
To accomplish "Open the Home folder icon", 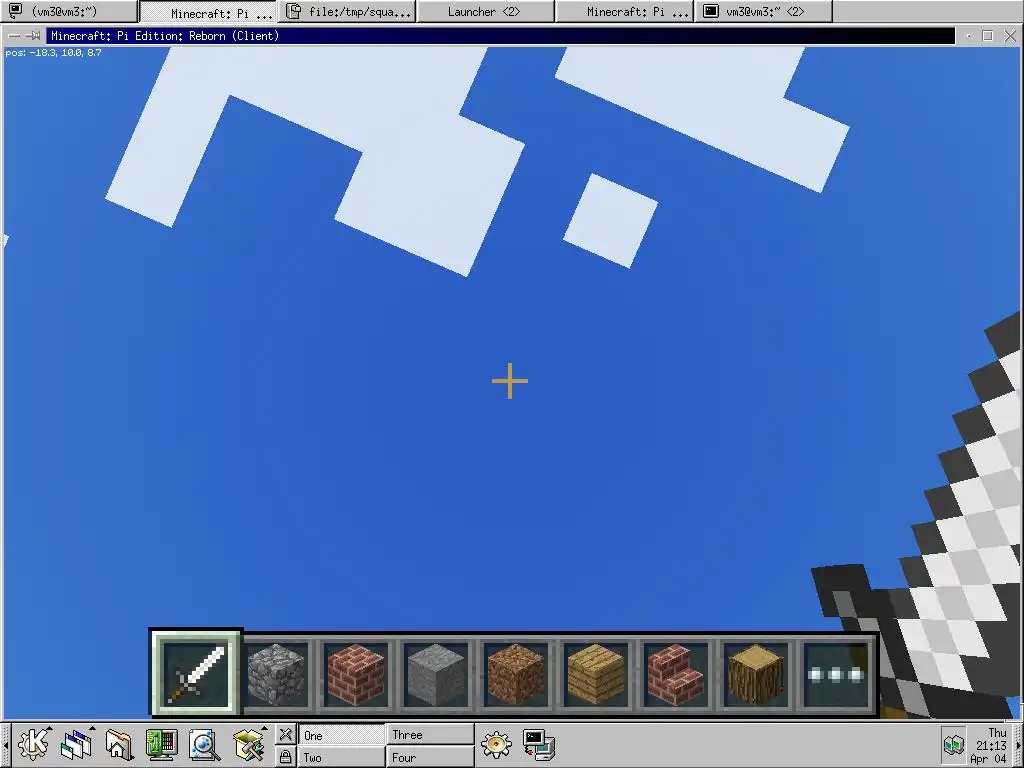I will pos(119,746).
